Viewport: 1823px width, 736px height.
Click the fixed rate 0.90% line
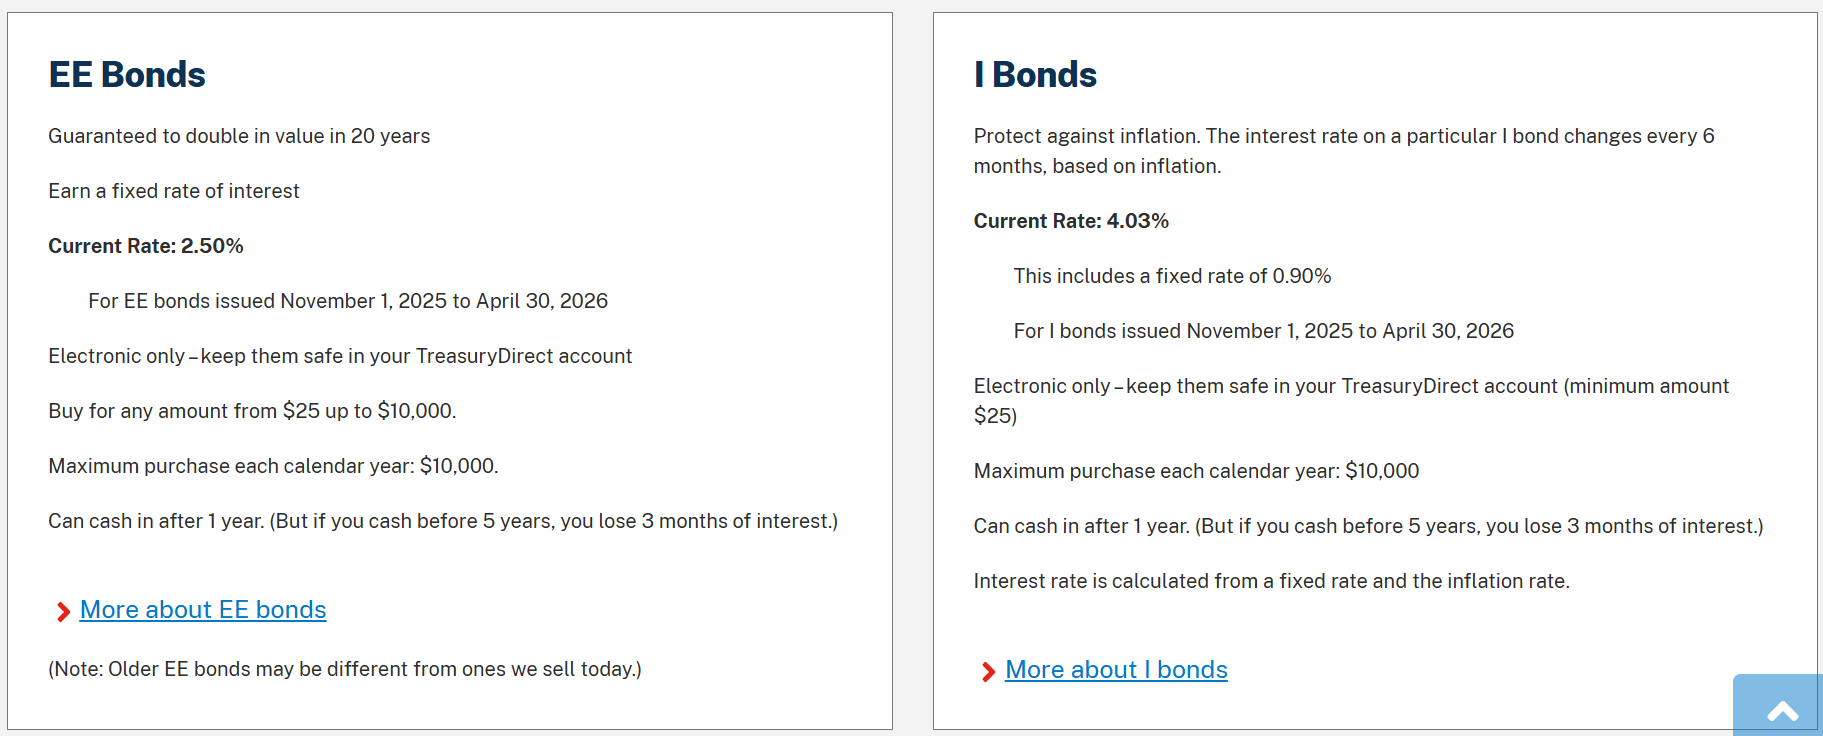[1171, 276]
